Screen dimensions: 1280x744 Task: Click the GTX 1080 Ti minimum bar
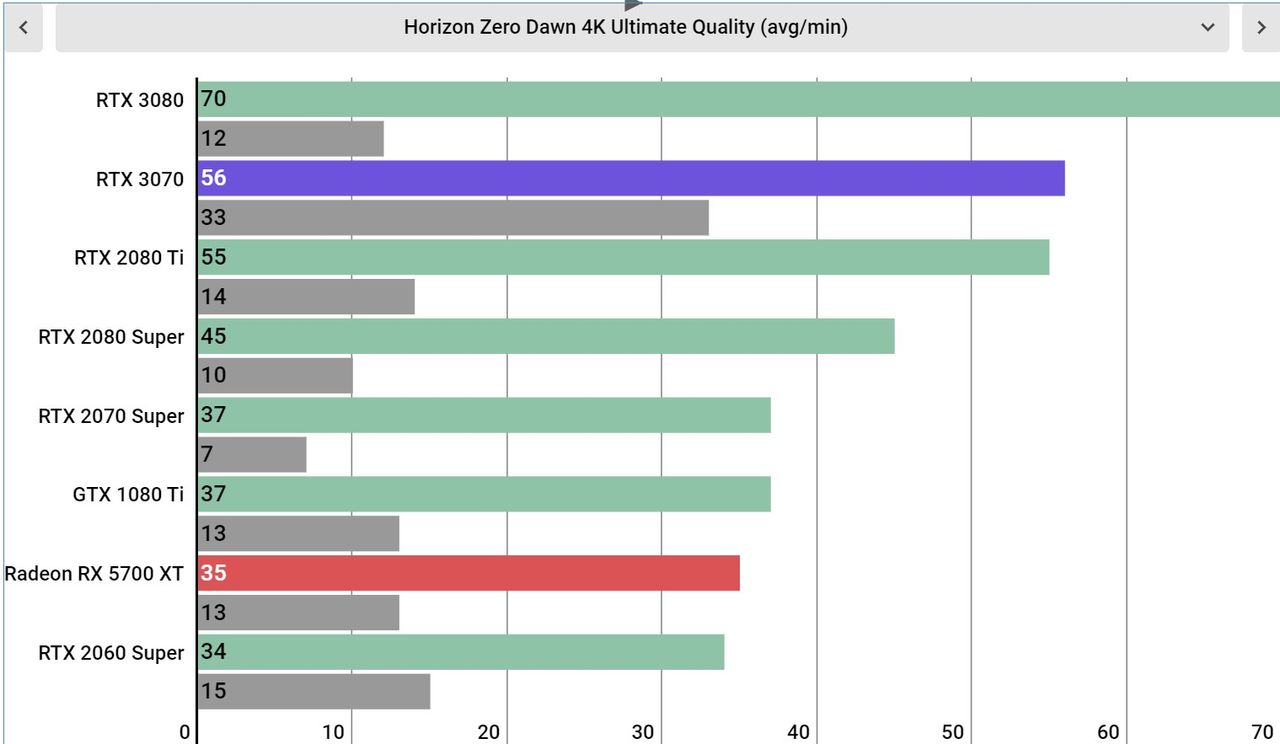(x=299, y=533)
